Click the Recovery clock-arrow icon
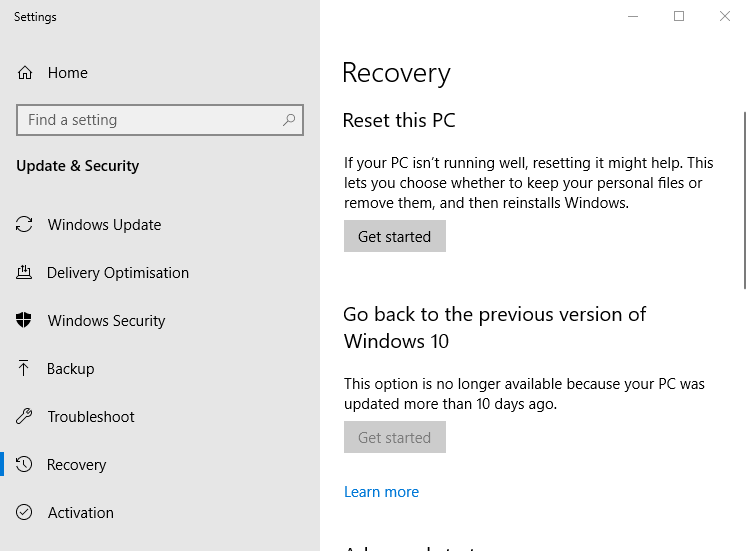This screenshot has height=551, width=748. point(24,464)
